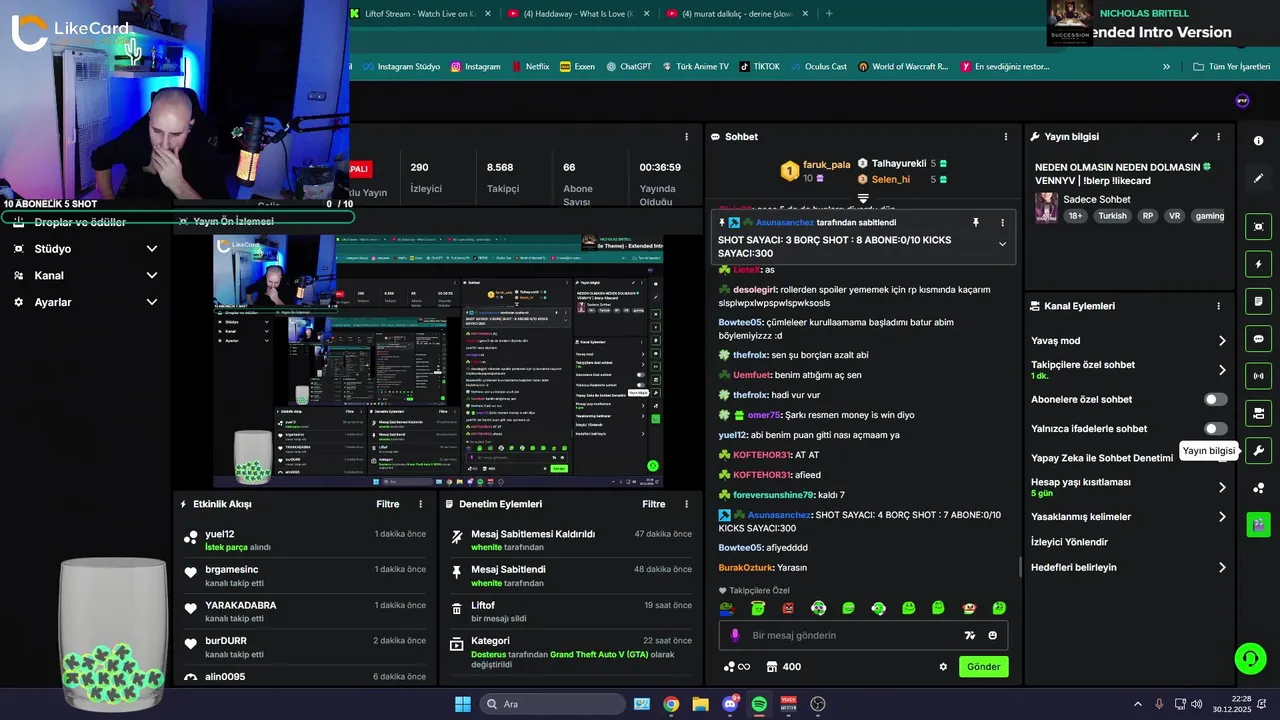Click the purple microphone icon in chat box

(x=735, y=635)
